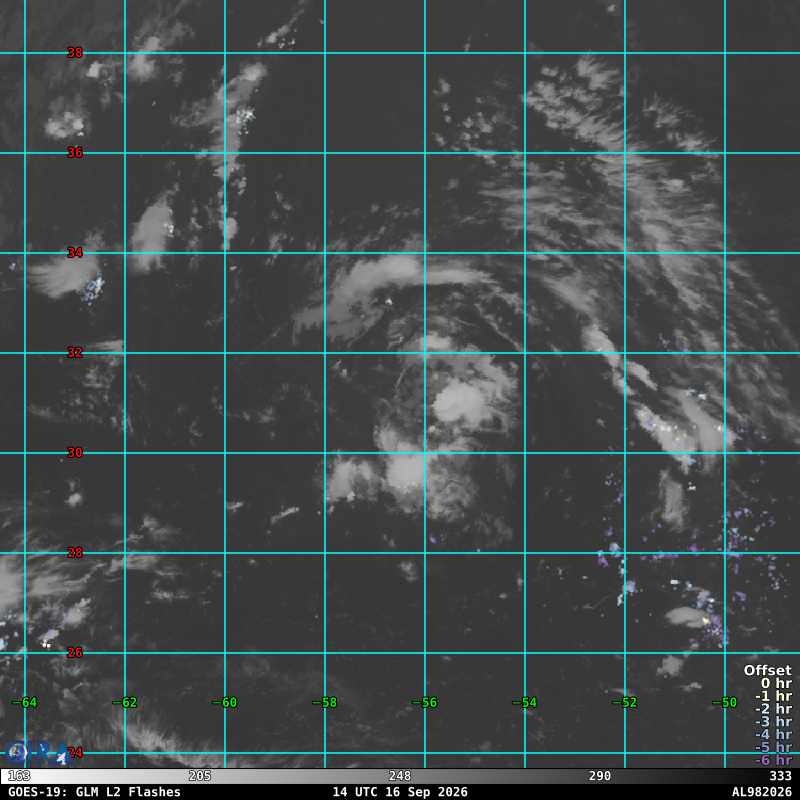Image resolution: width=800 pixels, height=800 pixels.
Task: Click the 290 value on colorbar
Action: pos(599,776)
